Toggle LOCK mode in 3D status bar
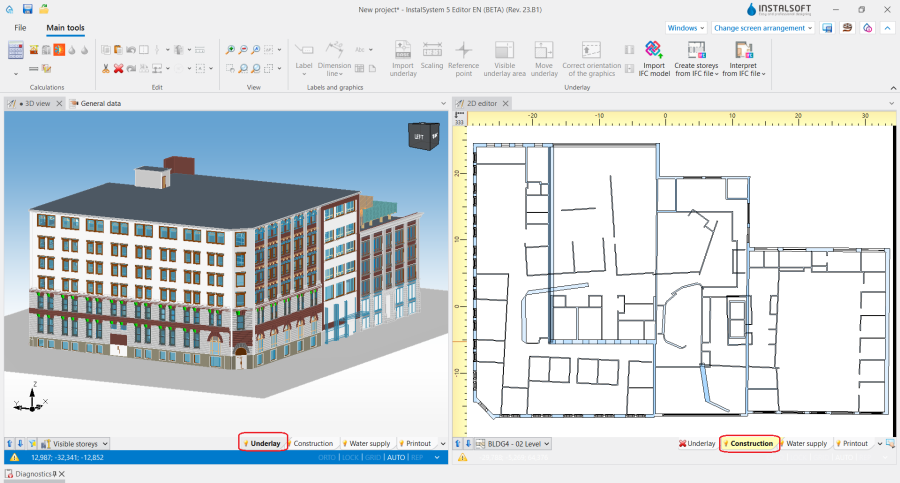The width and height of the screenshot is (900, 483). [350, 458]
